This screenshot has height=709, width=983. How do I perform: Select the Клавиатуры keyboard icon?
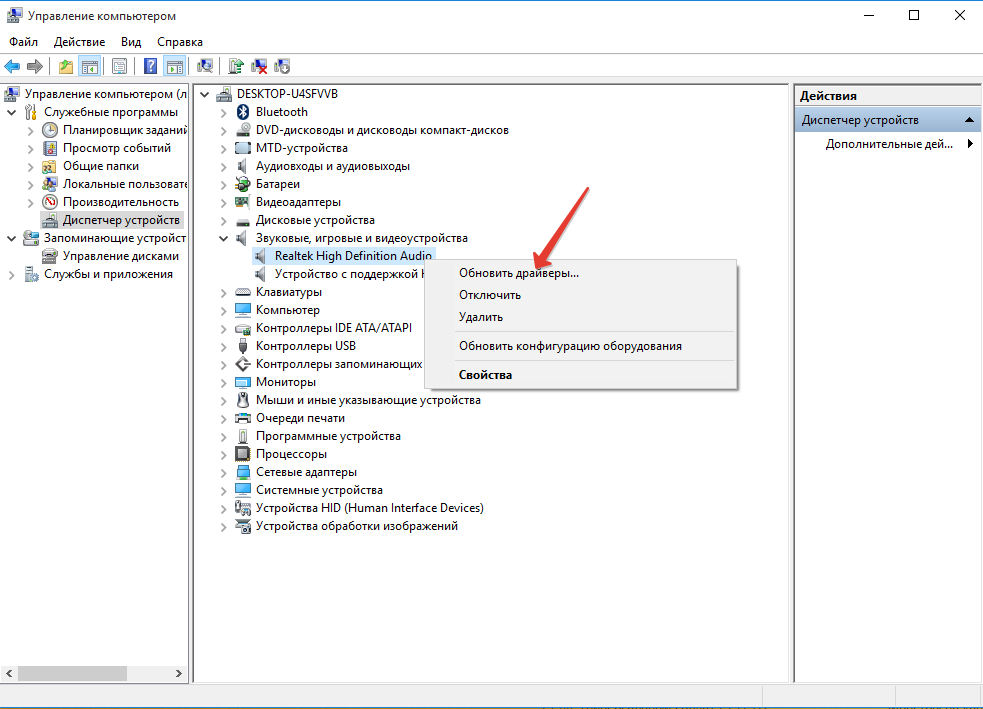click(243, 292)
